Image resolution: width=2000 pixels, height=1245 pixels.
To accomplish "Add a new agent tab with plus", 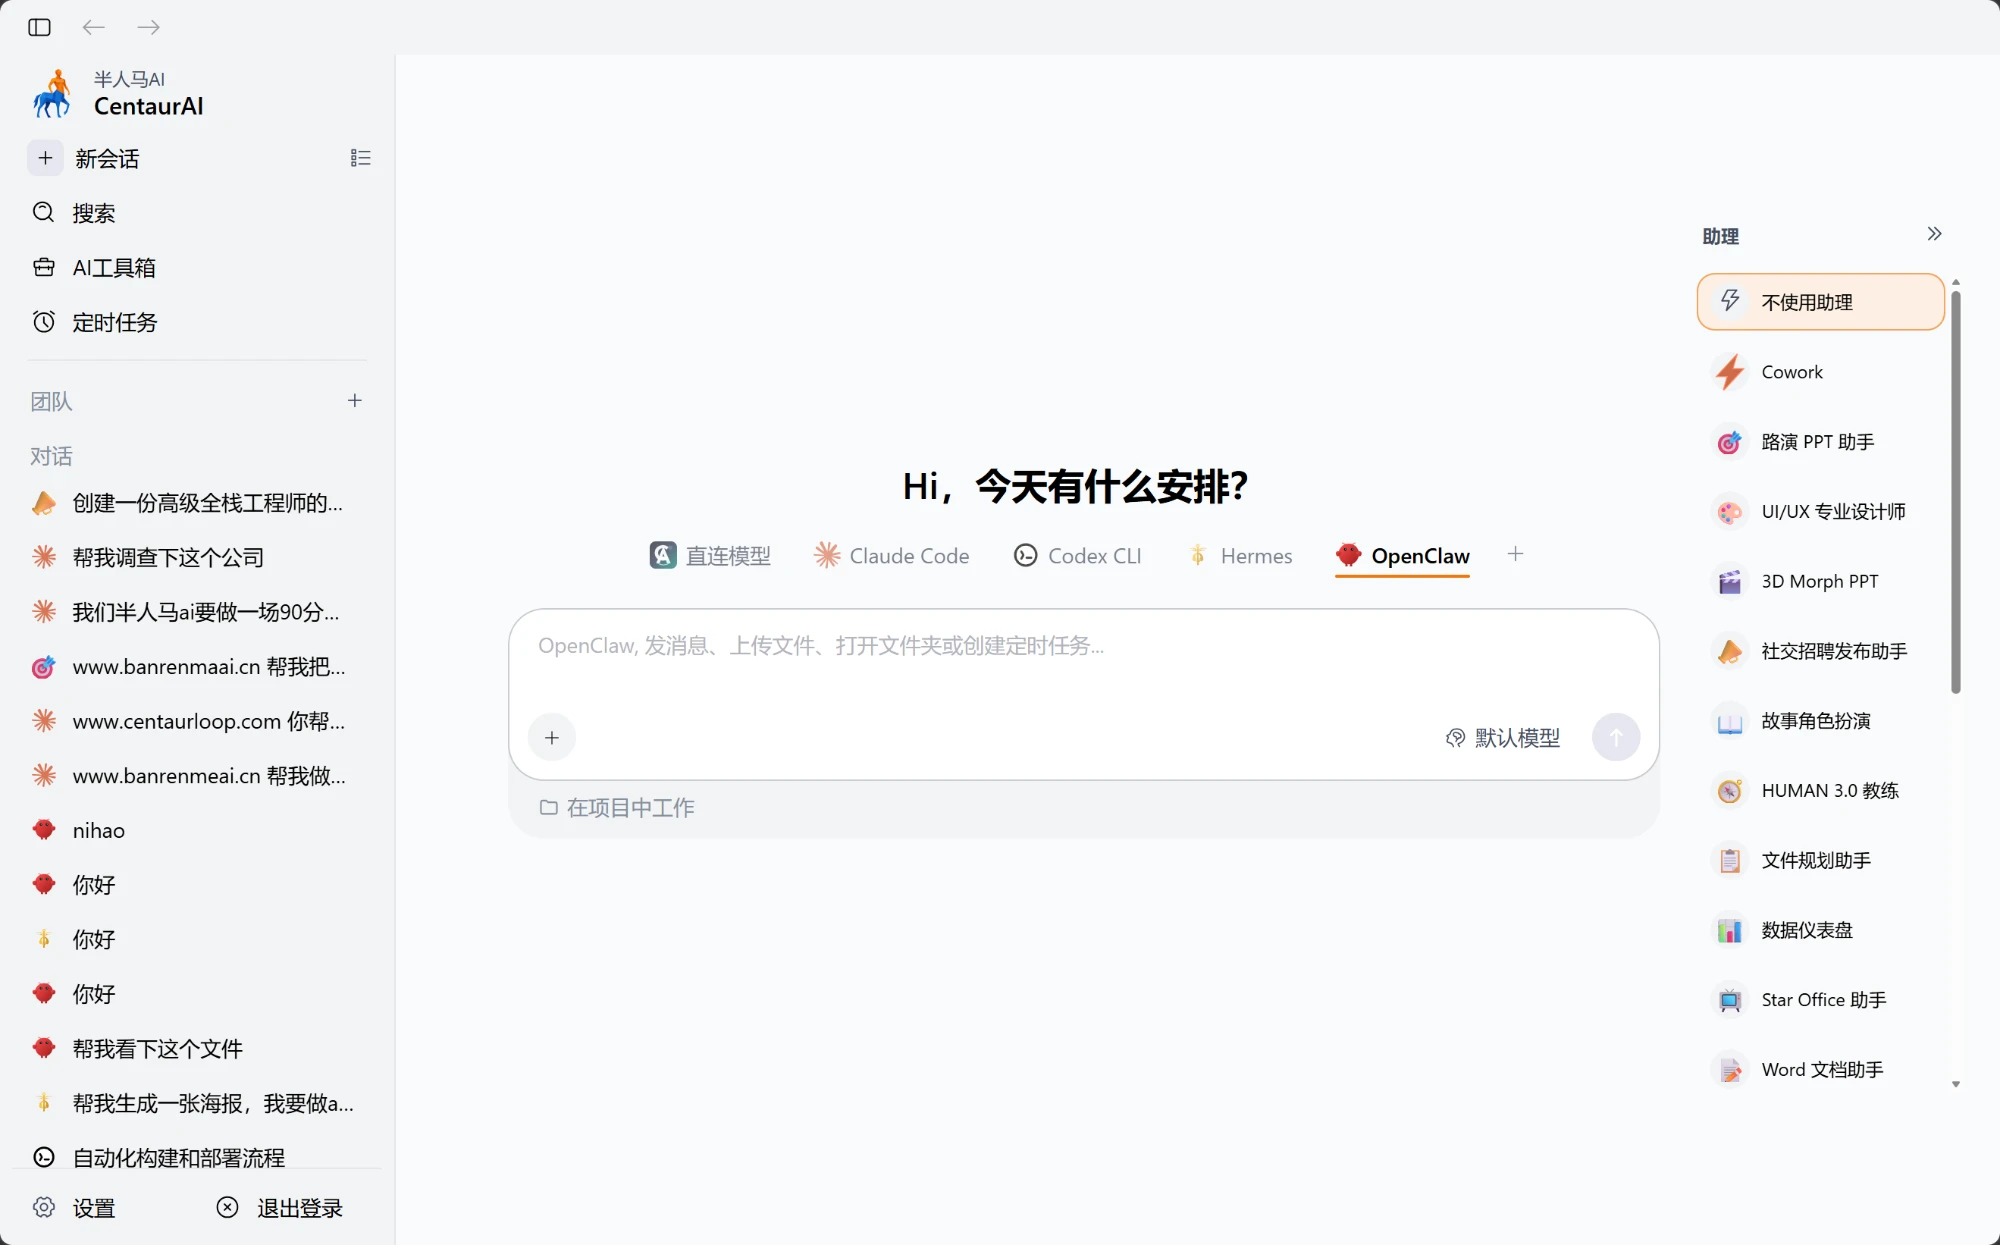I will tap(1516, 554).
